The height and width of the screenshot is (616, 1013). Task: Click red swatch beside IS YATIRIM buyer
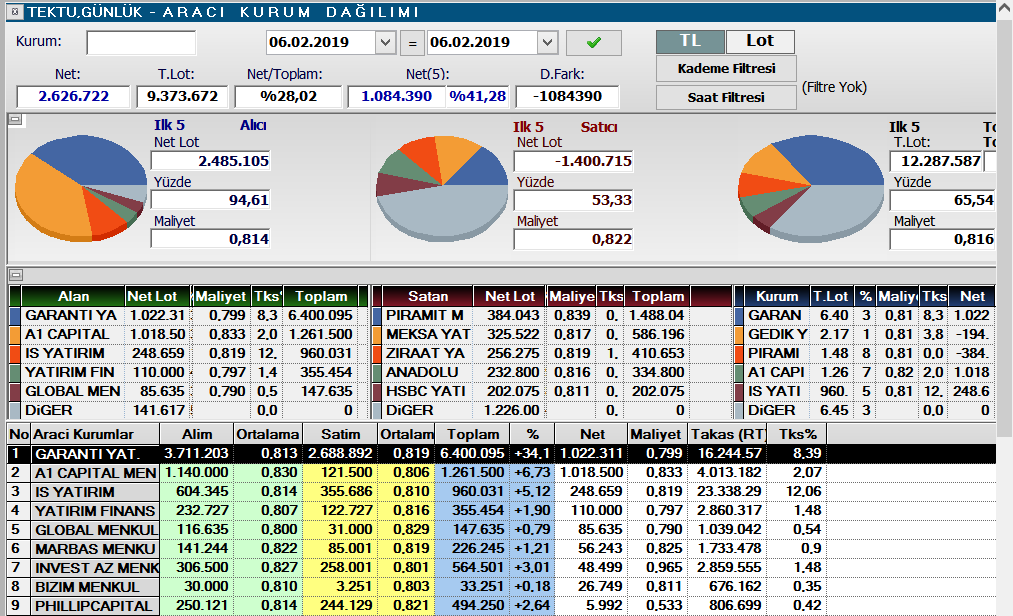(16, 354)
